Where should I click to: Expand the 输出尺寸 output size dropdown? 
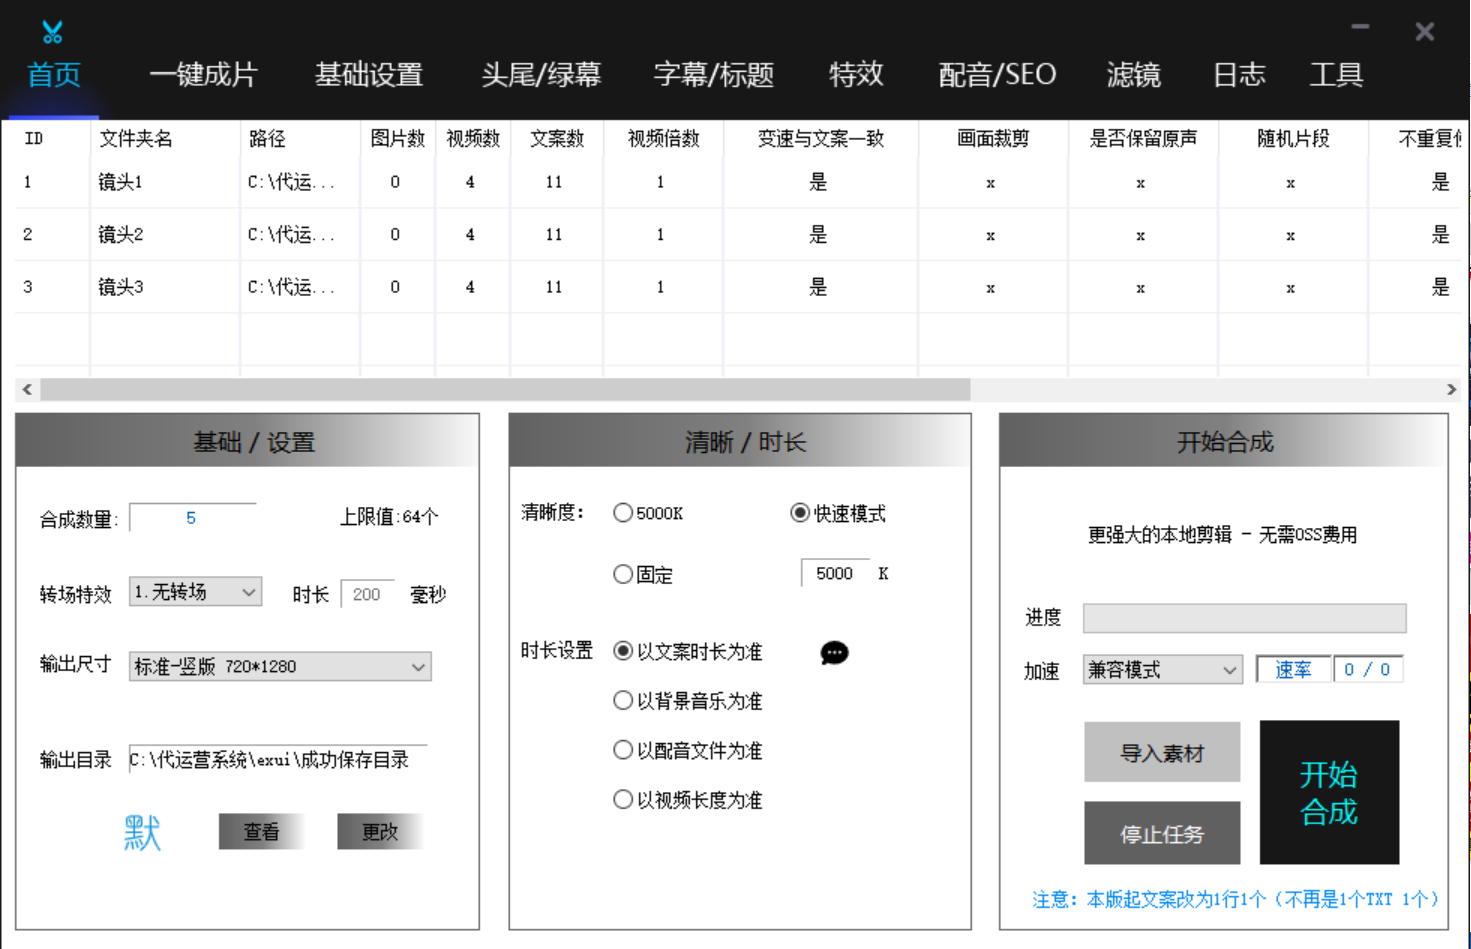pos(280,667)
